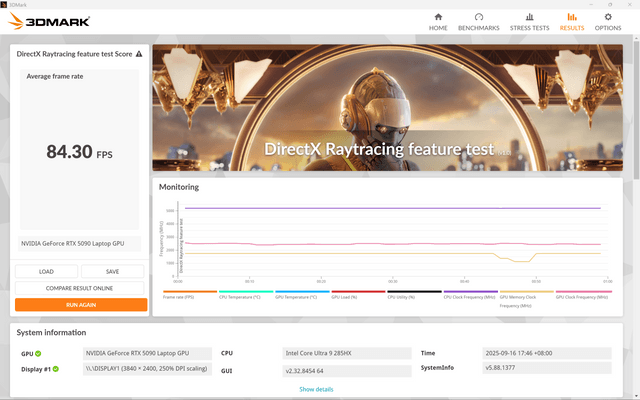The height and width of the screenshot is (400, 640).
Task: Click the purple CPU clock line in the chart
Action: (x=392, y=208)
